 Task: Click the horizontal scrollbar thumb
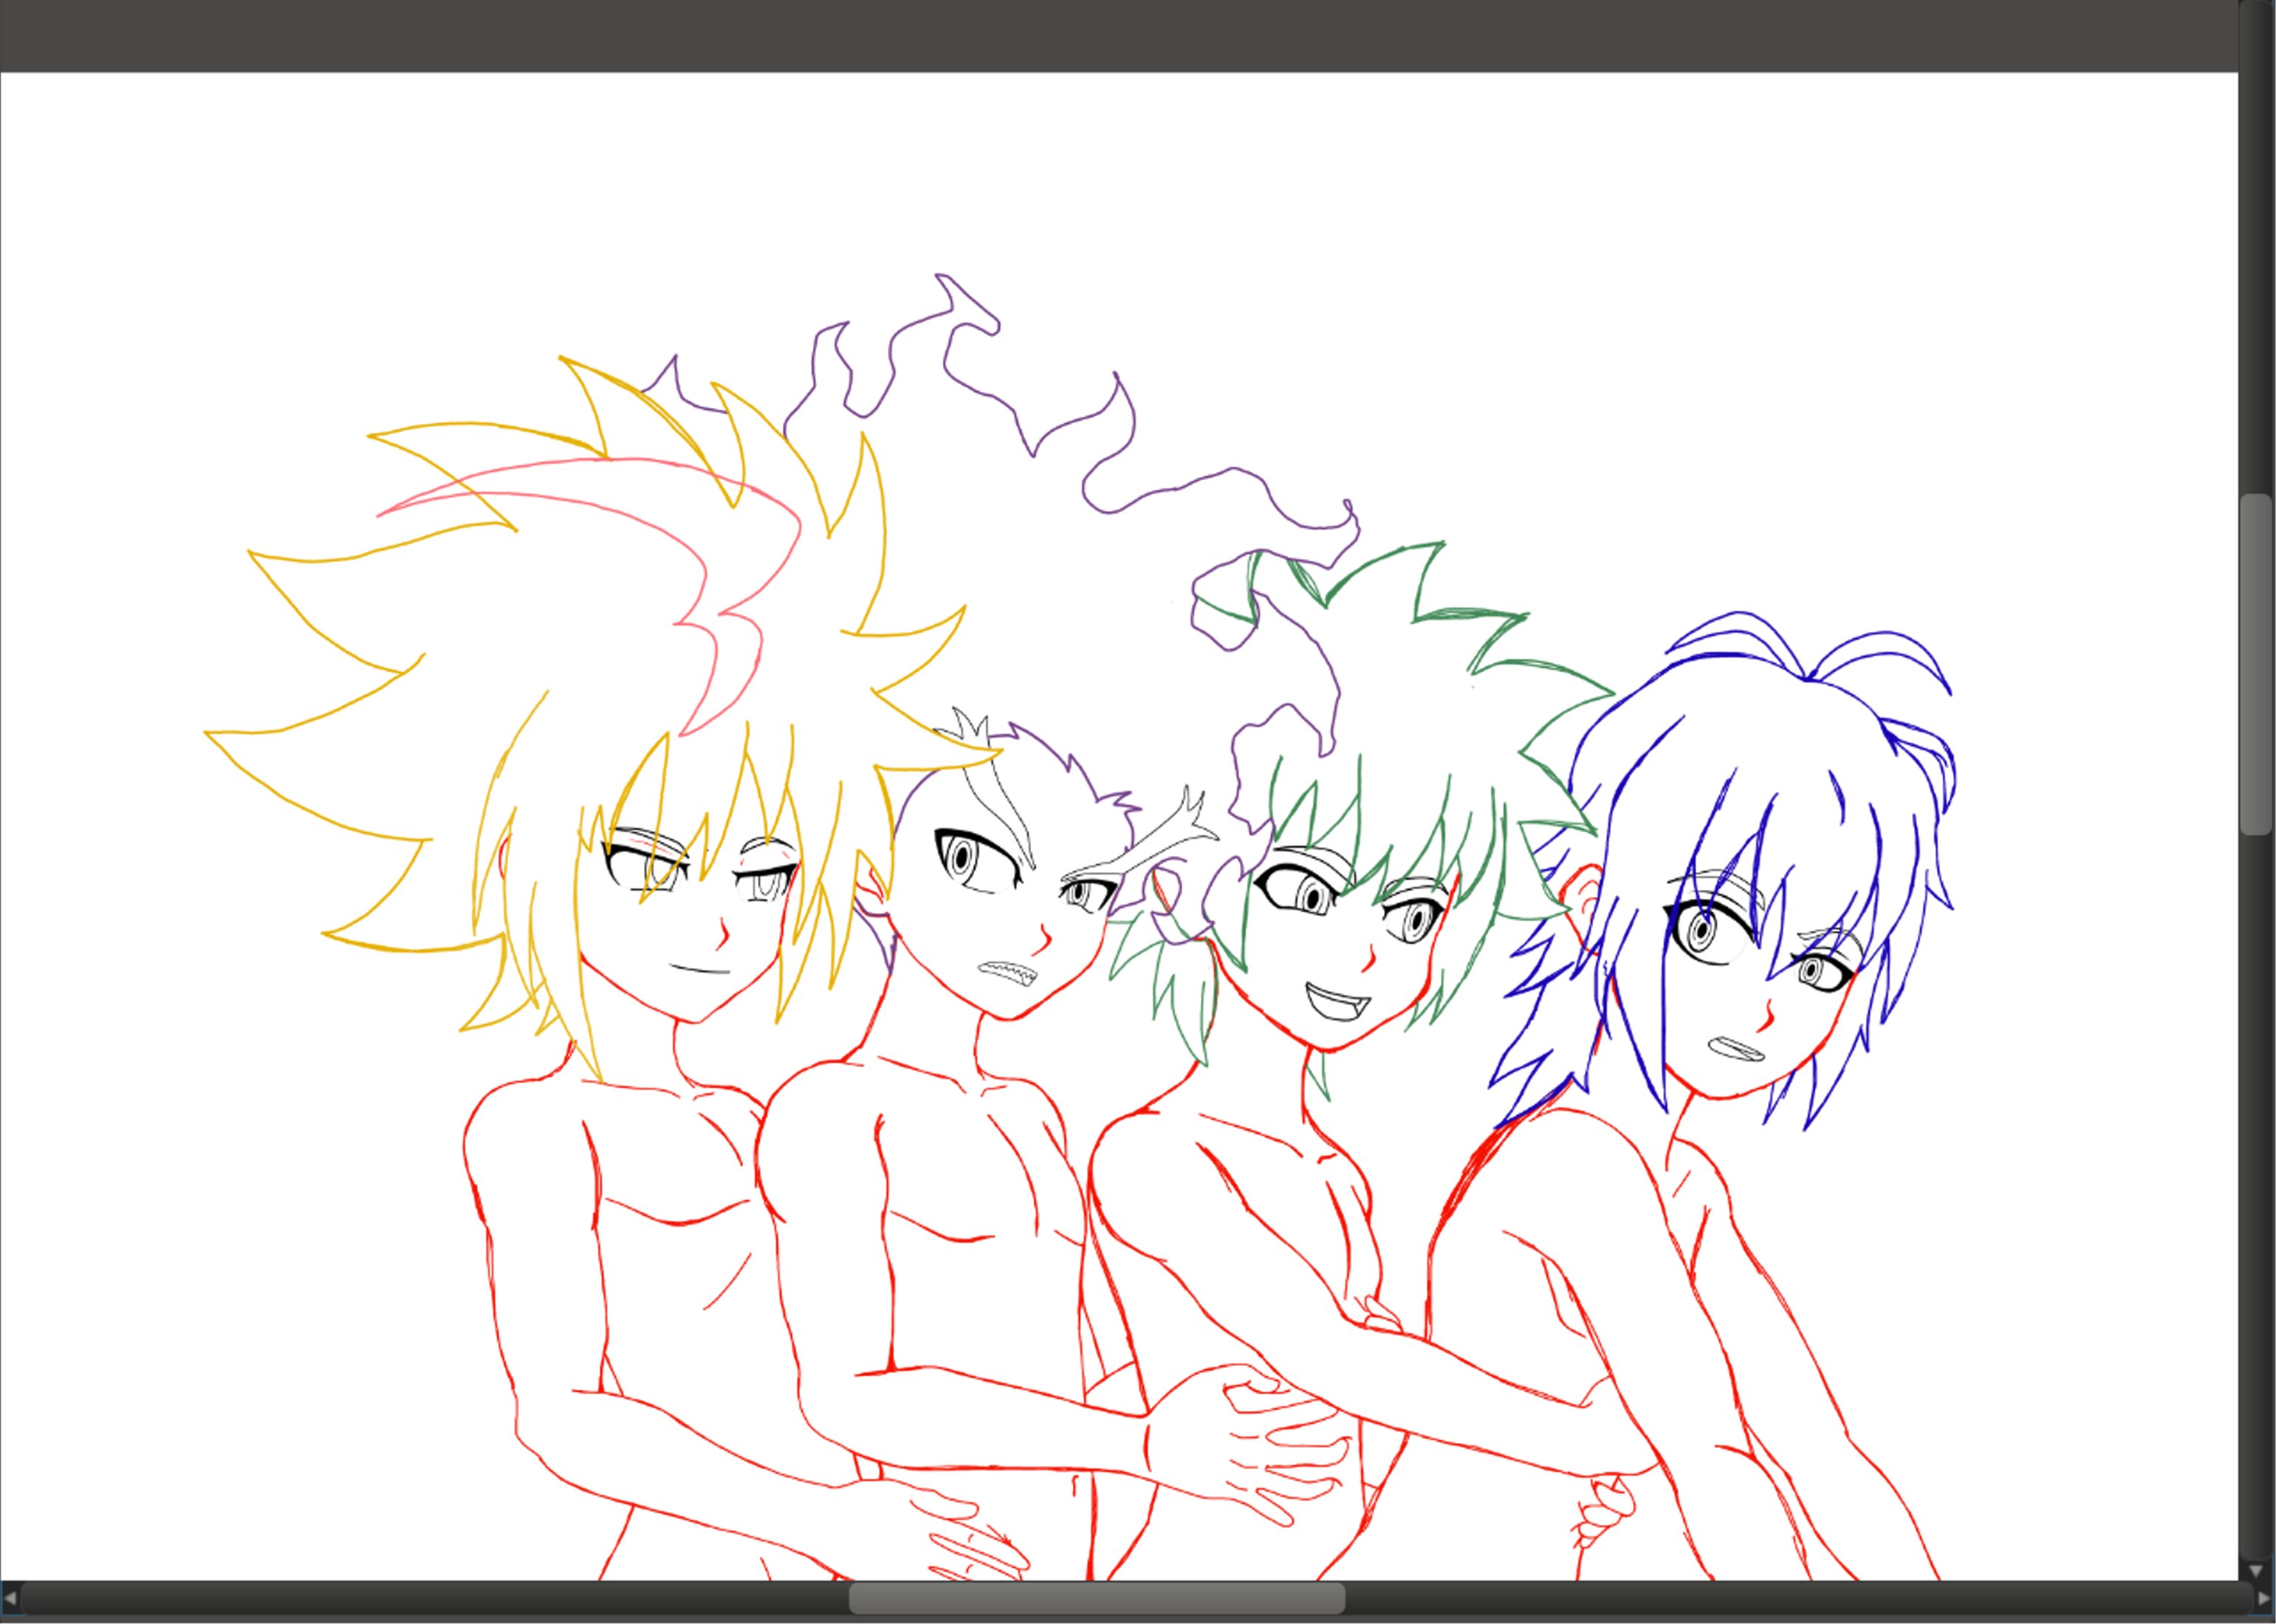tap(1096, 1598)
